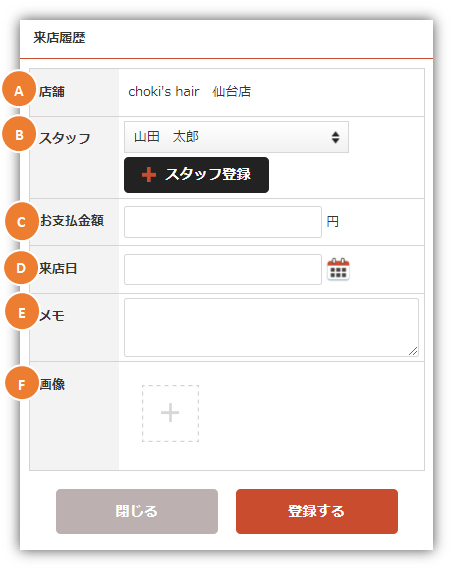Click the choki's hair 仙台店 store name

(189, 91)
